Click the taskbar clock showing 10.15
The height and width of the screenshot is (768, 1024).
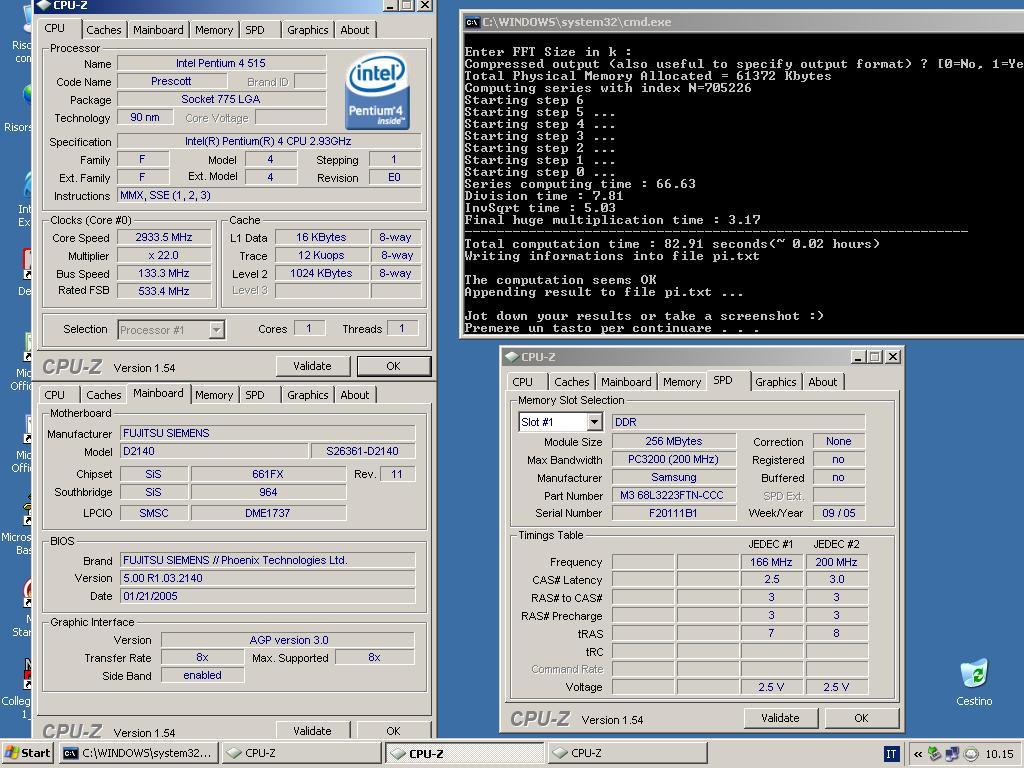click(999, 754)
